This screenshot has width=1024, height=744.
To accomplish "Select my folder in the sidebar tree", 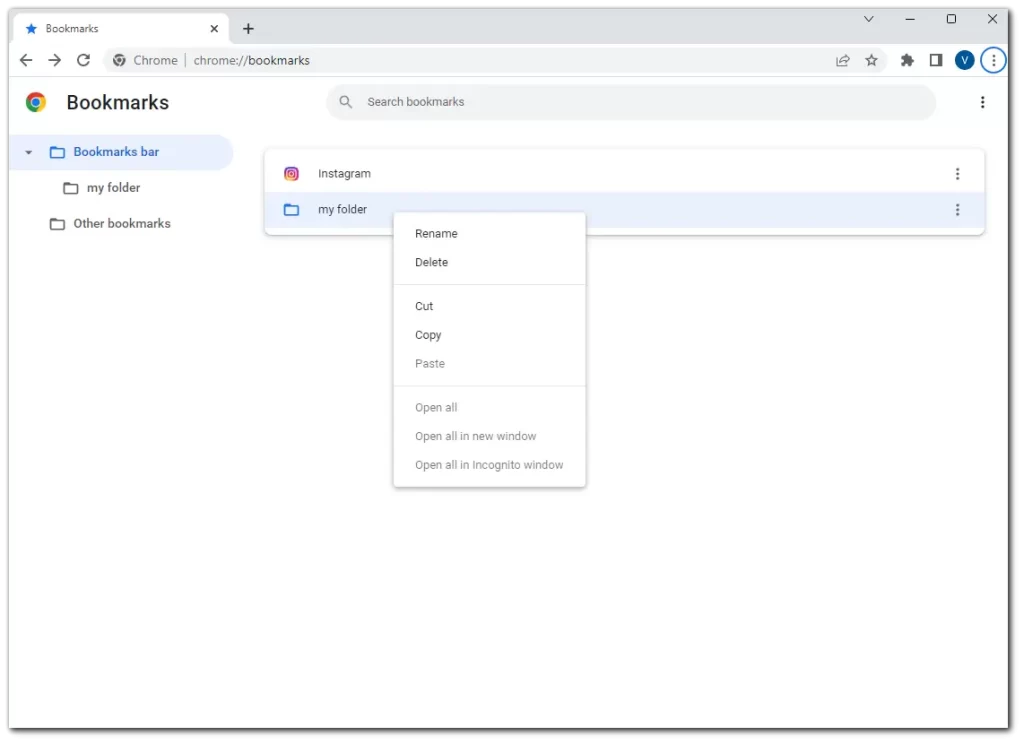I will 114,188.
